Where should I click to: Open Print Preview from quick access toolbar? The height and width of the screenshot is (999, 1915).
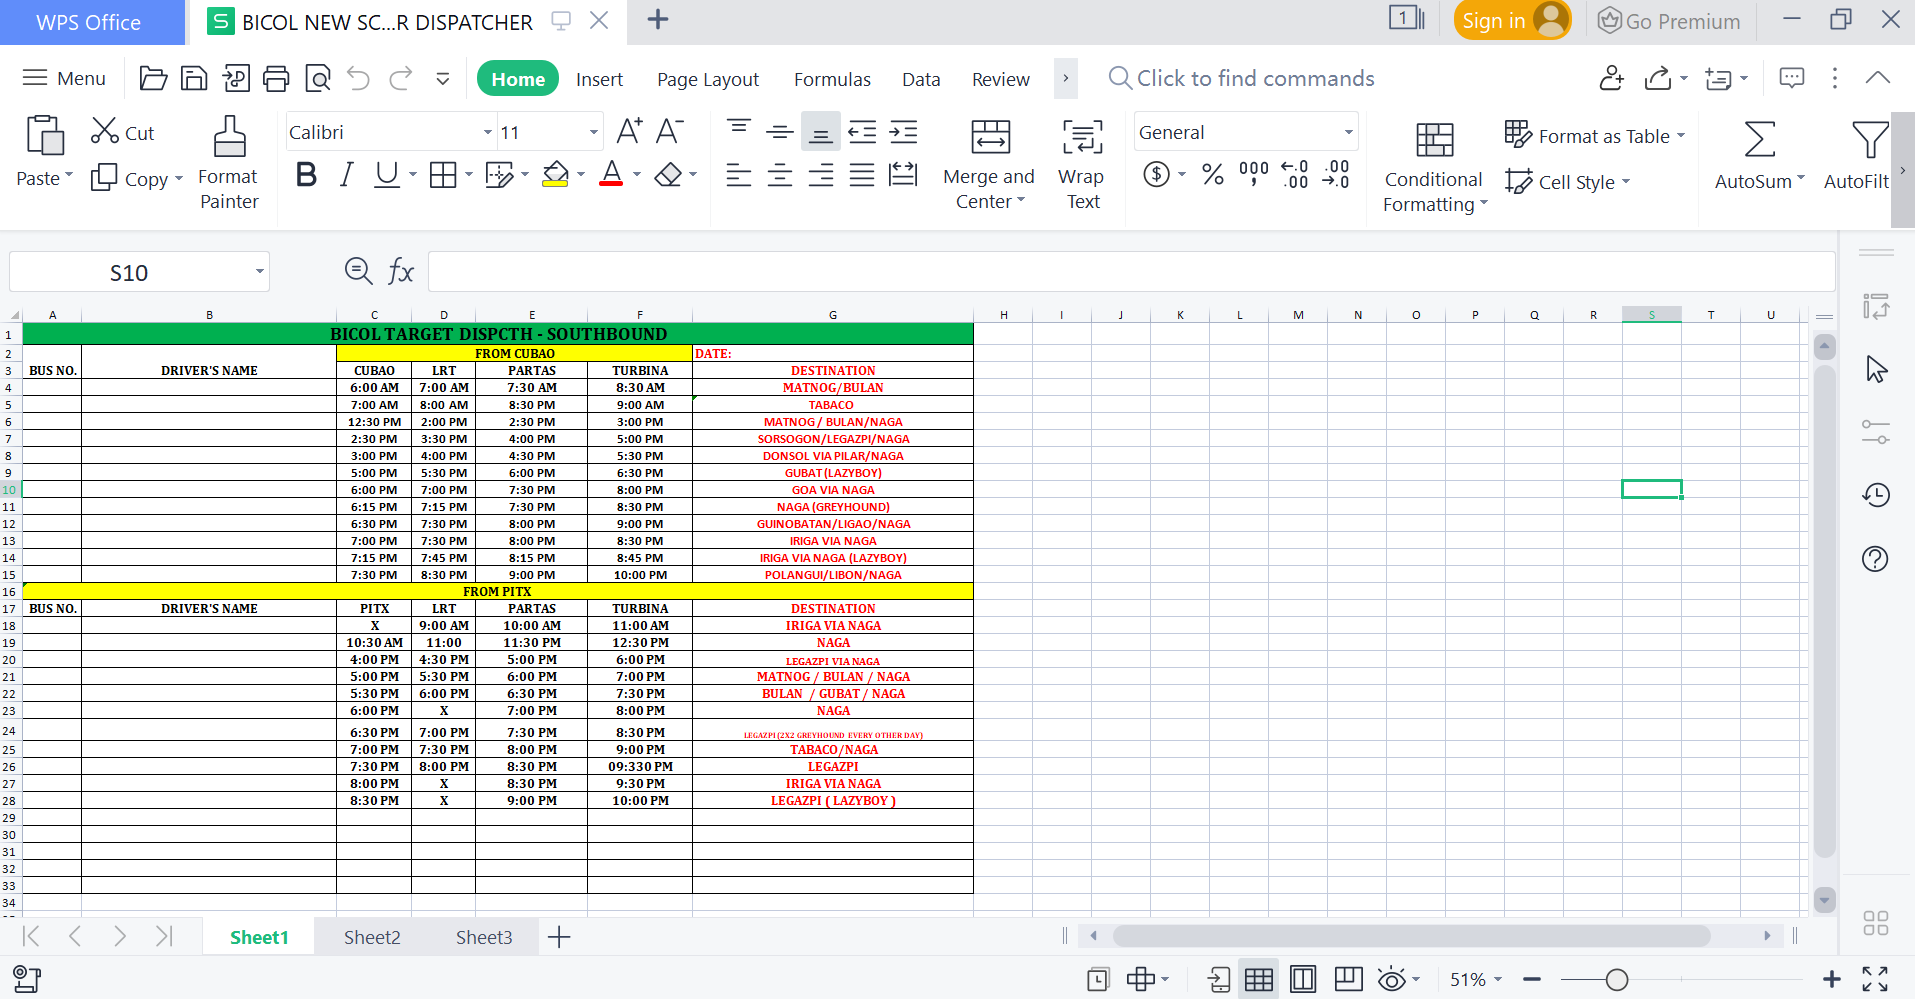coord(318,78)
